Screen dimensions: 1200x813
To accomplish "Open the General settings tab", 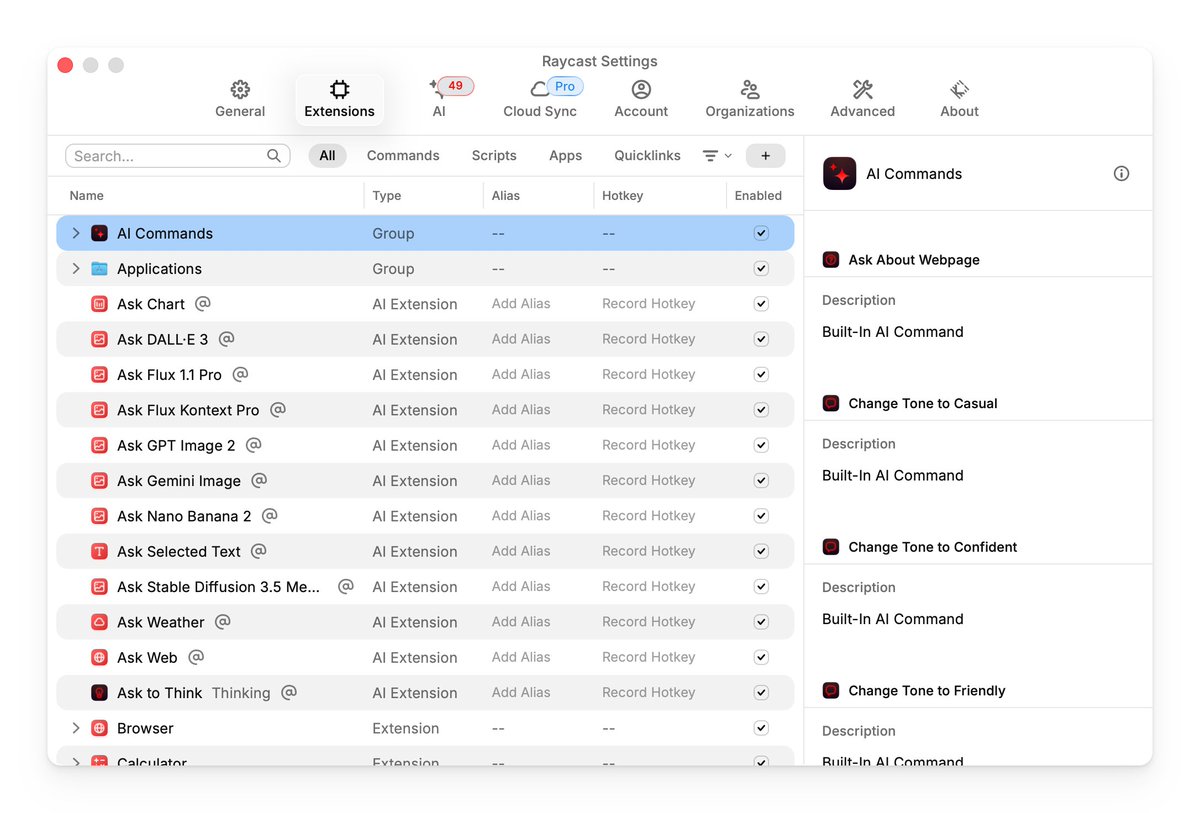I will point(240,100).
